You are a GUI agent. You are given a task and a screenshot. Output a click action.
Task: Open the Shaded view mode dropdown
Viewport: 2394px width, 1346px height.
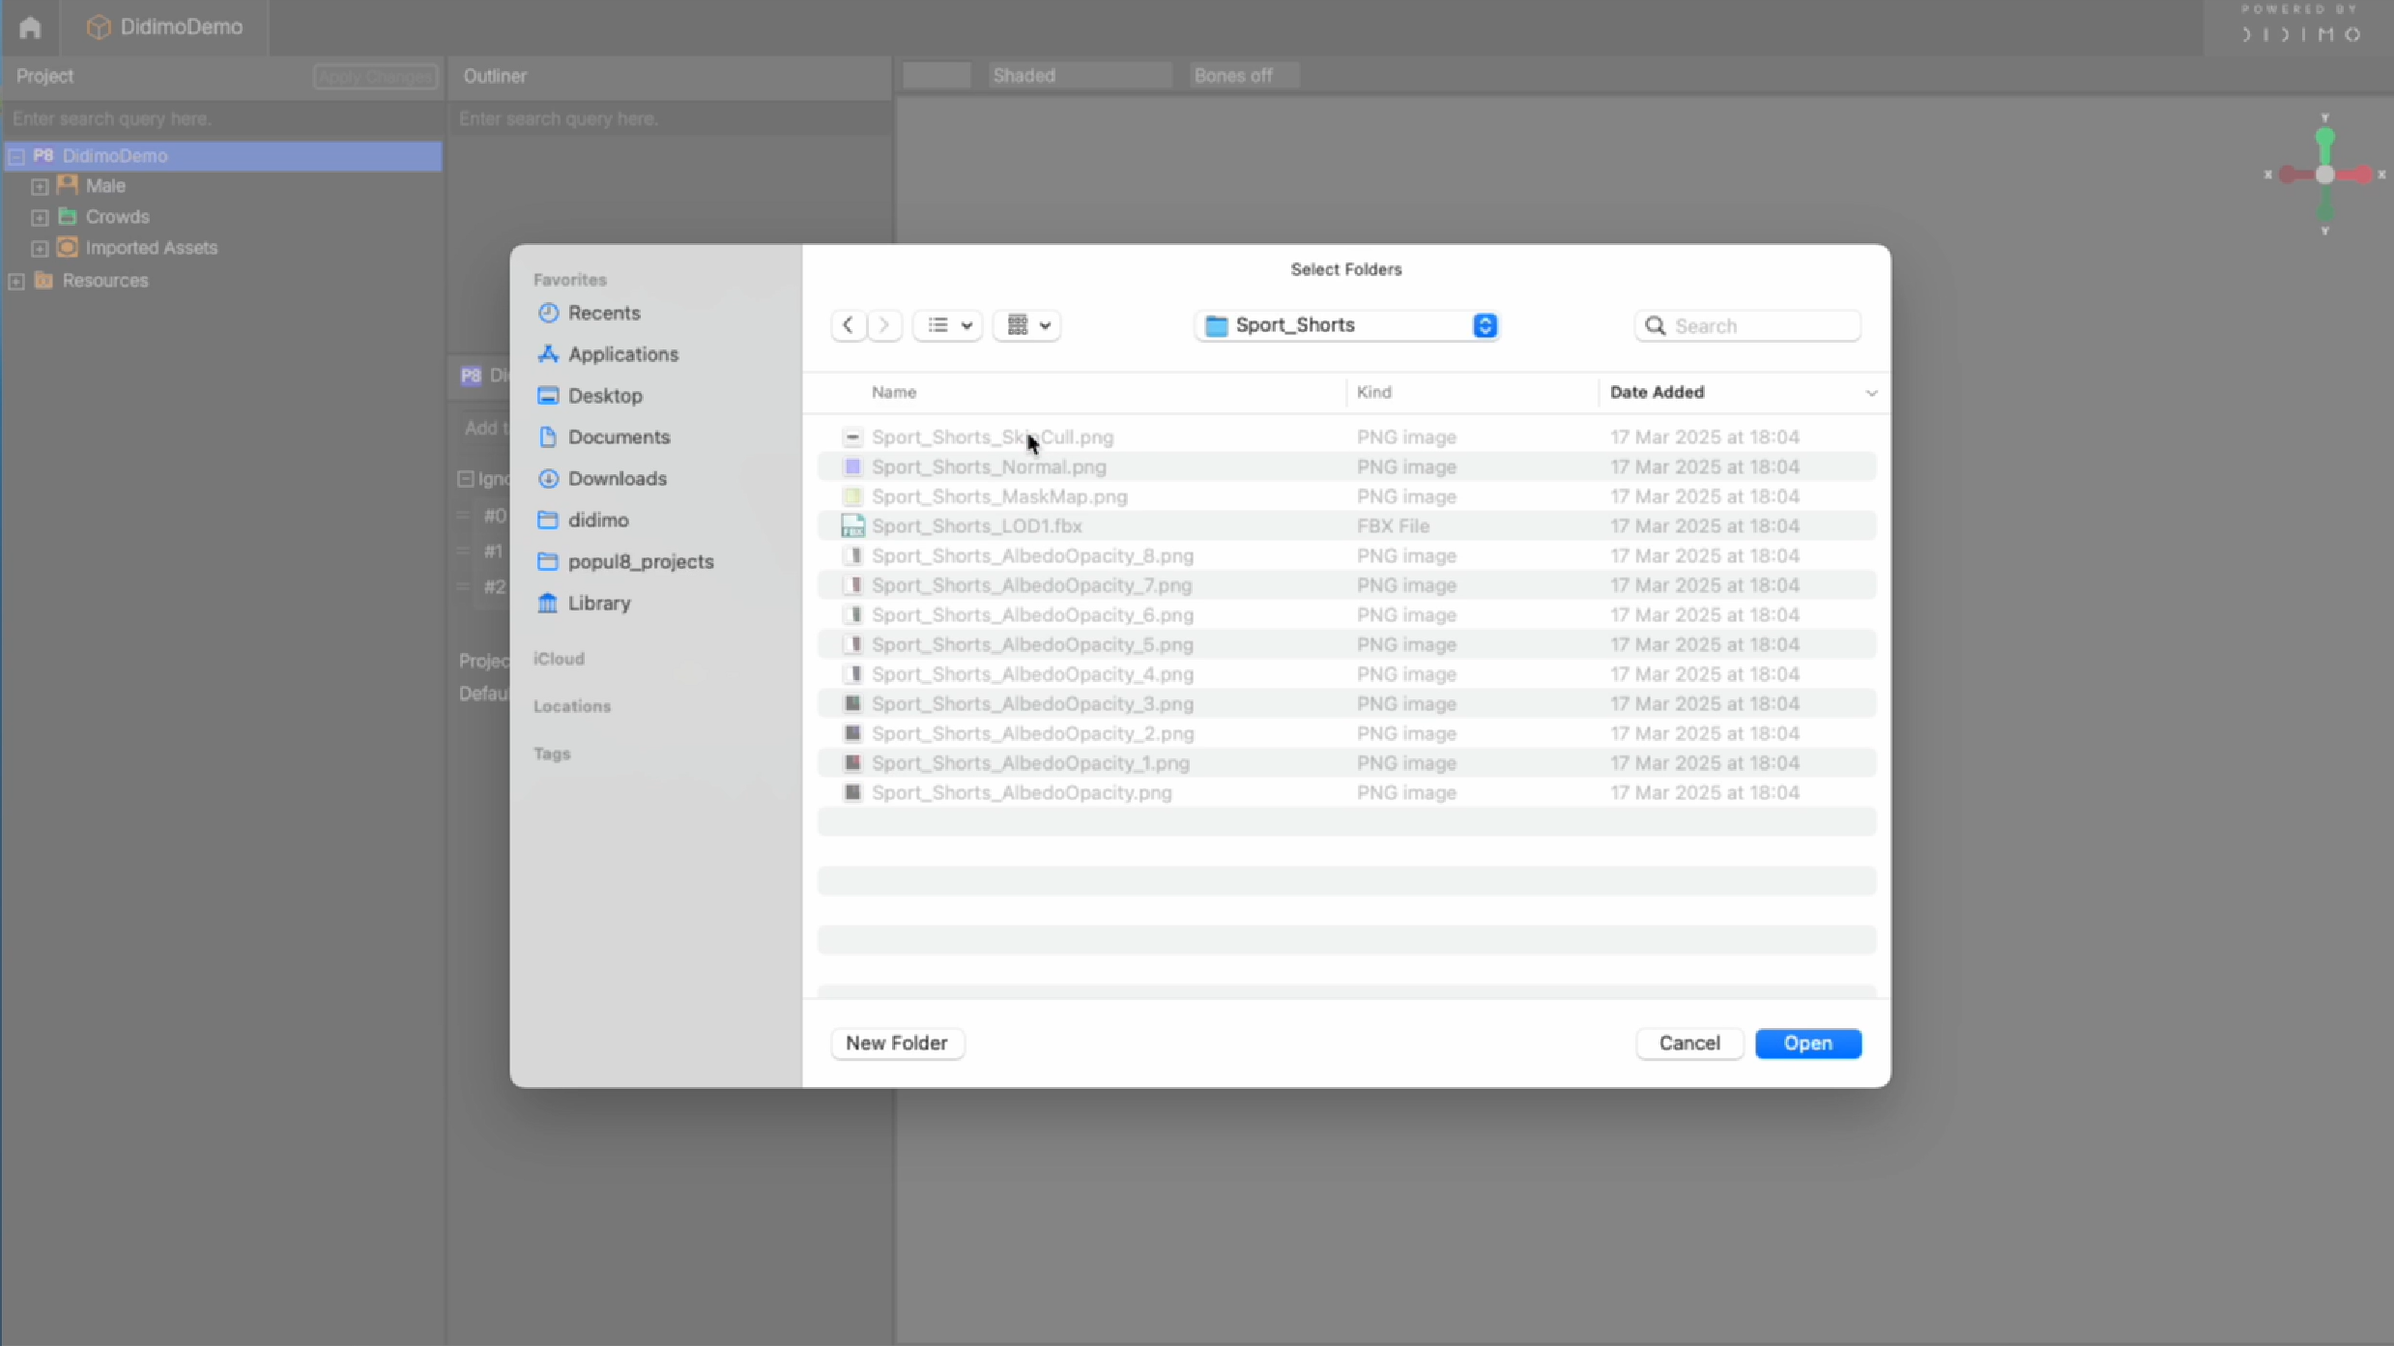tap(1079, 75)
